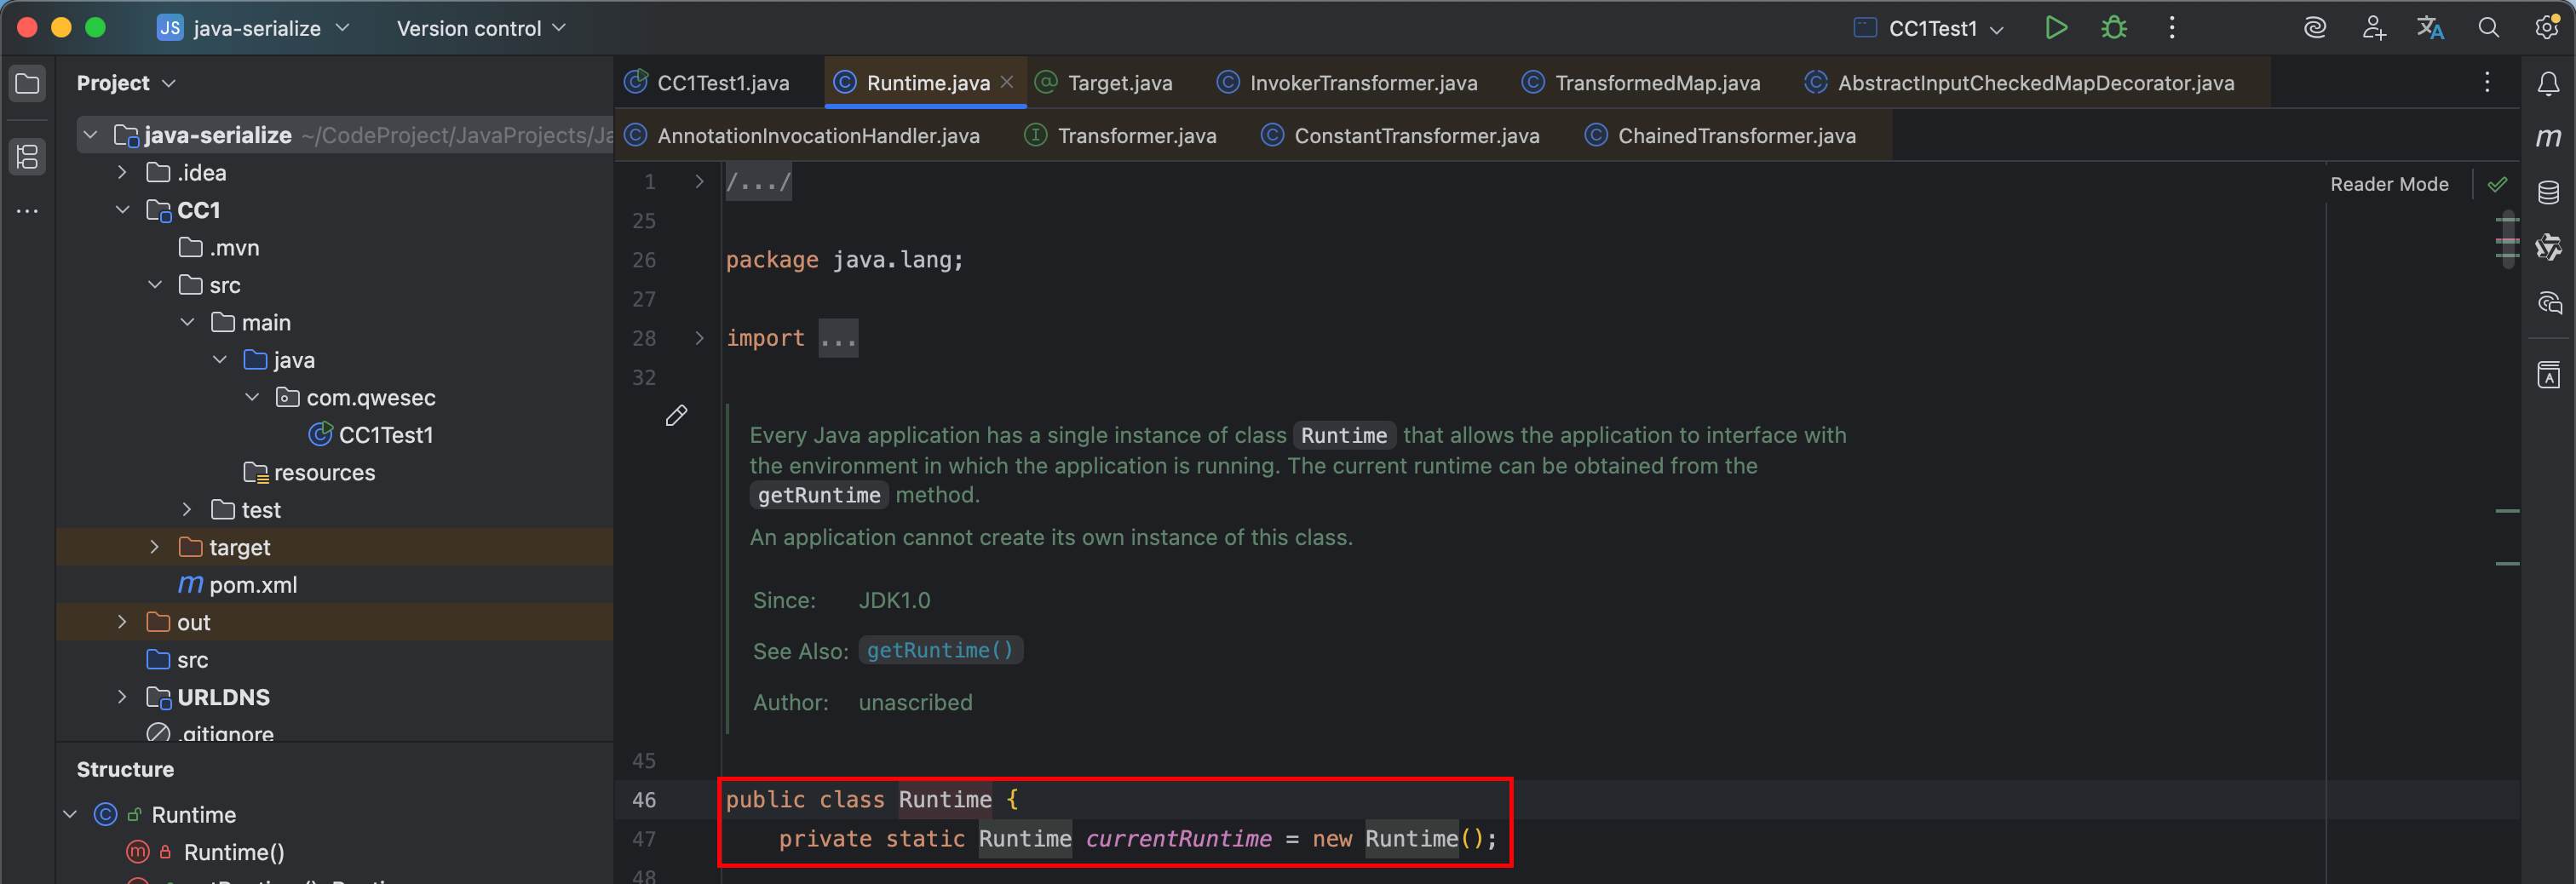Toggle rendered doc view with pencil icon
Viewport: 2576px width, 884px height.
point(676,416)
